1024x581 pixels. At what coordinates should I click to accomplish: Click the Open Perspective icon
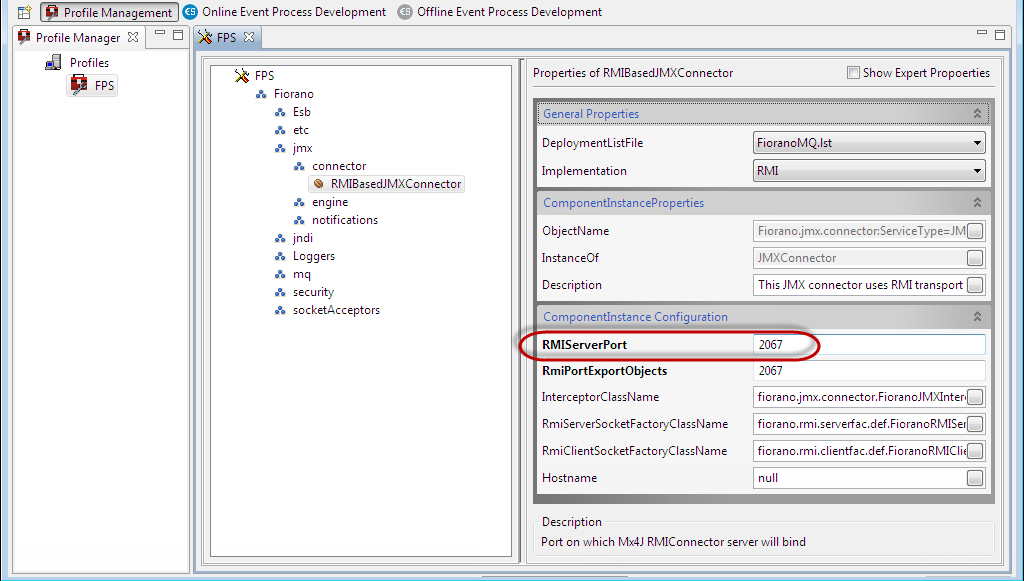24,12
